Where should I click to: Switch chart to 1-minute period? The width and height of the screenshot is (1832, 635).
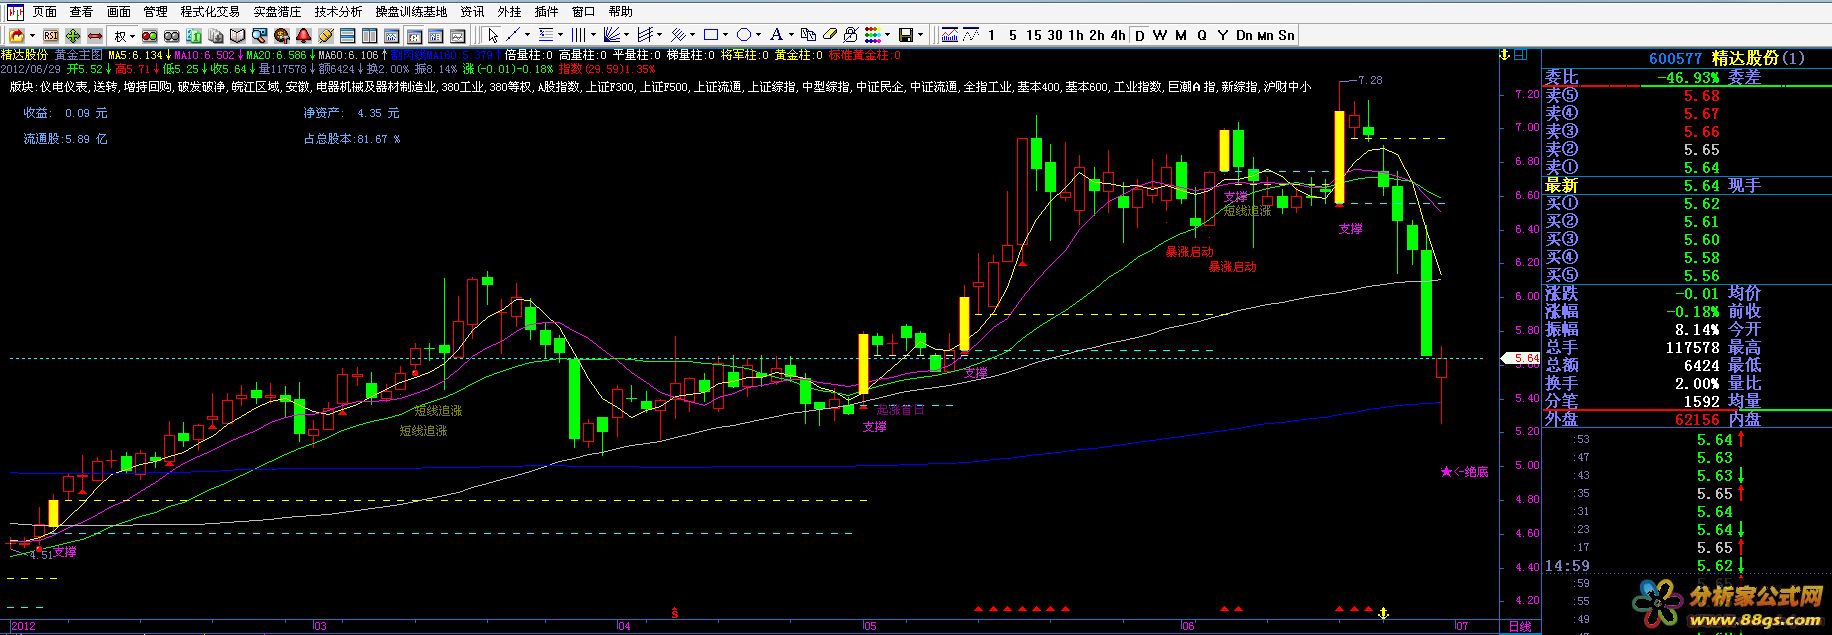(x=991, y=35)
